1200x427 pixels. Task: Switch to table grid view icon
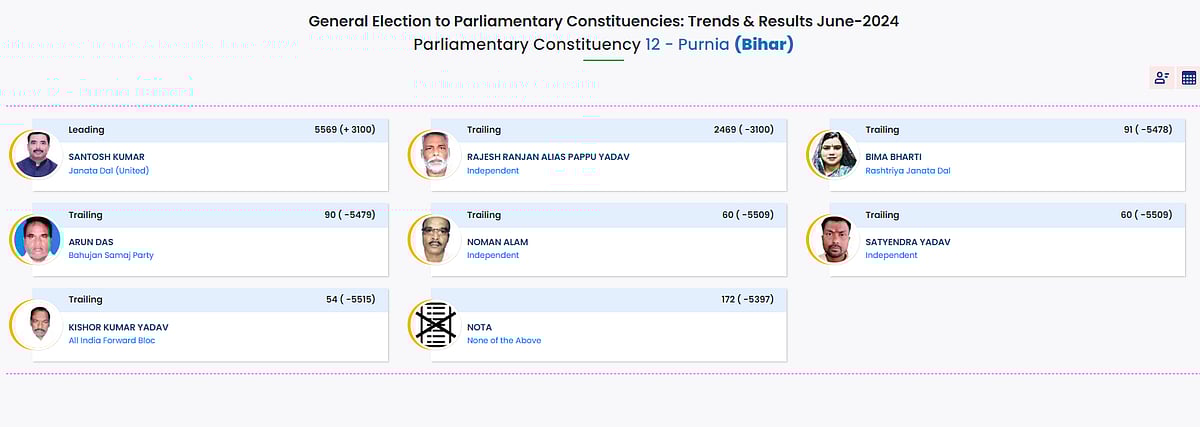[1189, 78]
